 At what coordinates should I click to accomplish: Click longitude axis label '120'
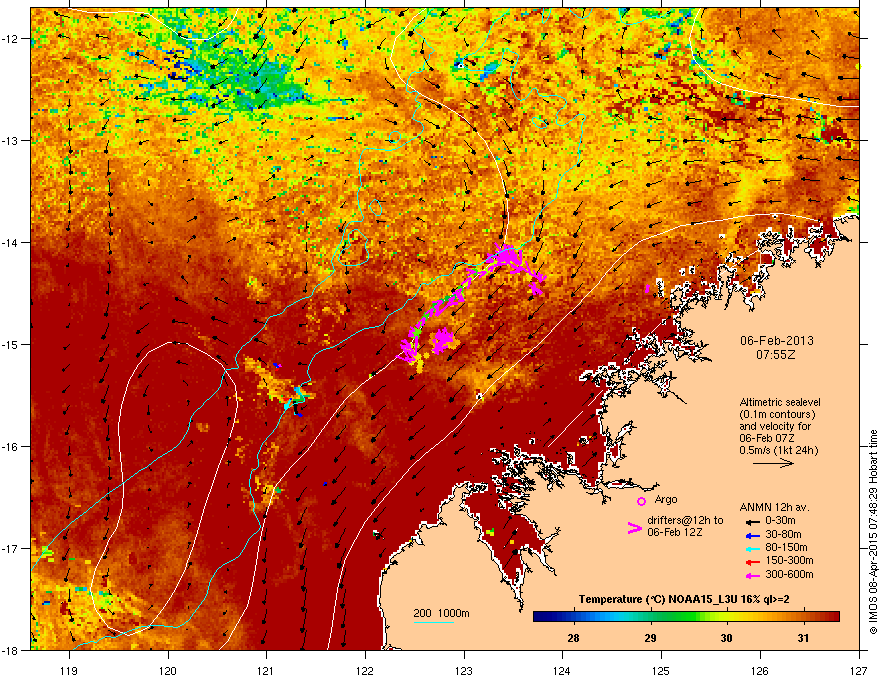click(x=168, y=670)
